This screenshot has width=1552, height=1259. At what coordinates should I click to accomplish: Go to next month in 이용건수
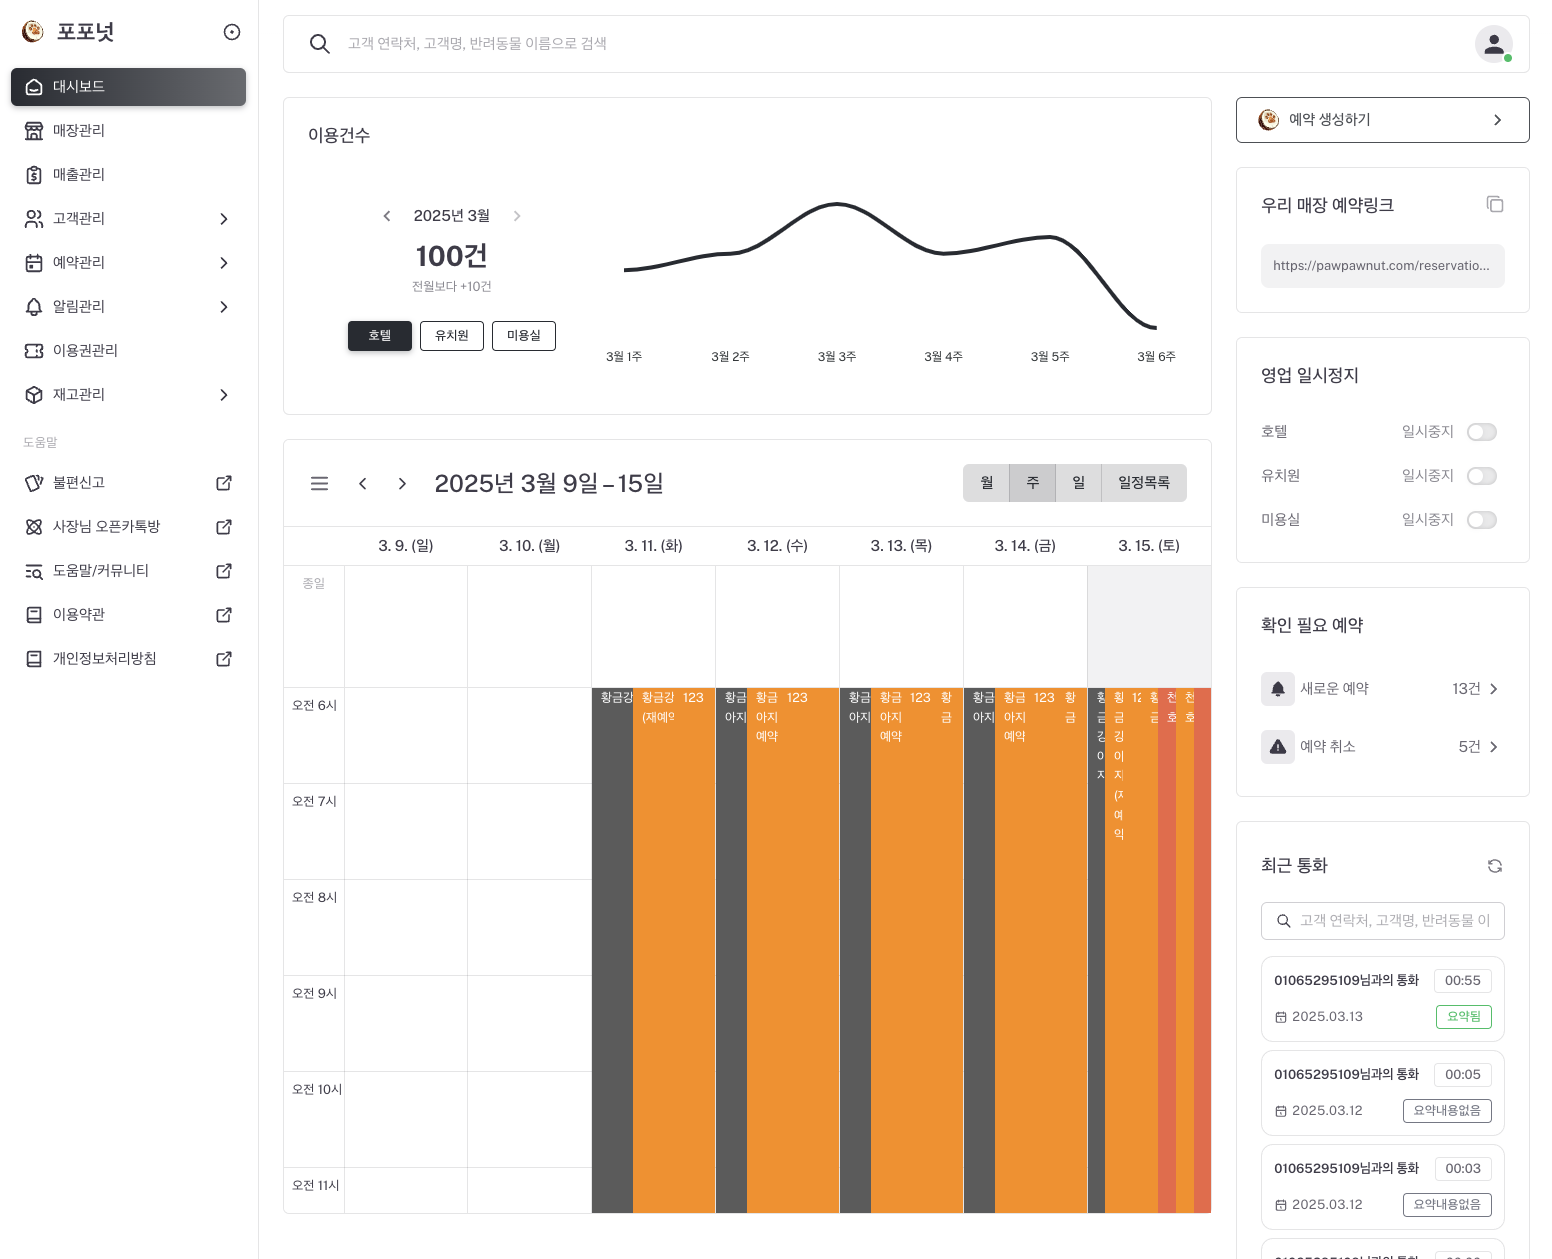(x=517, y=216)
